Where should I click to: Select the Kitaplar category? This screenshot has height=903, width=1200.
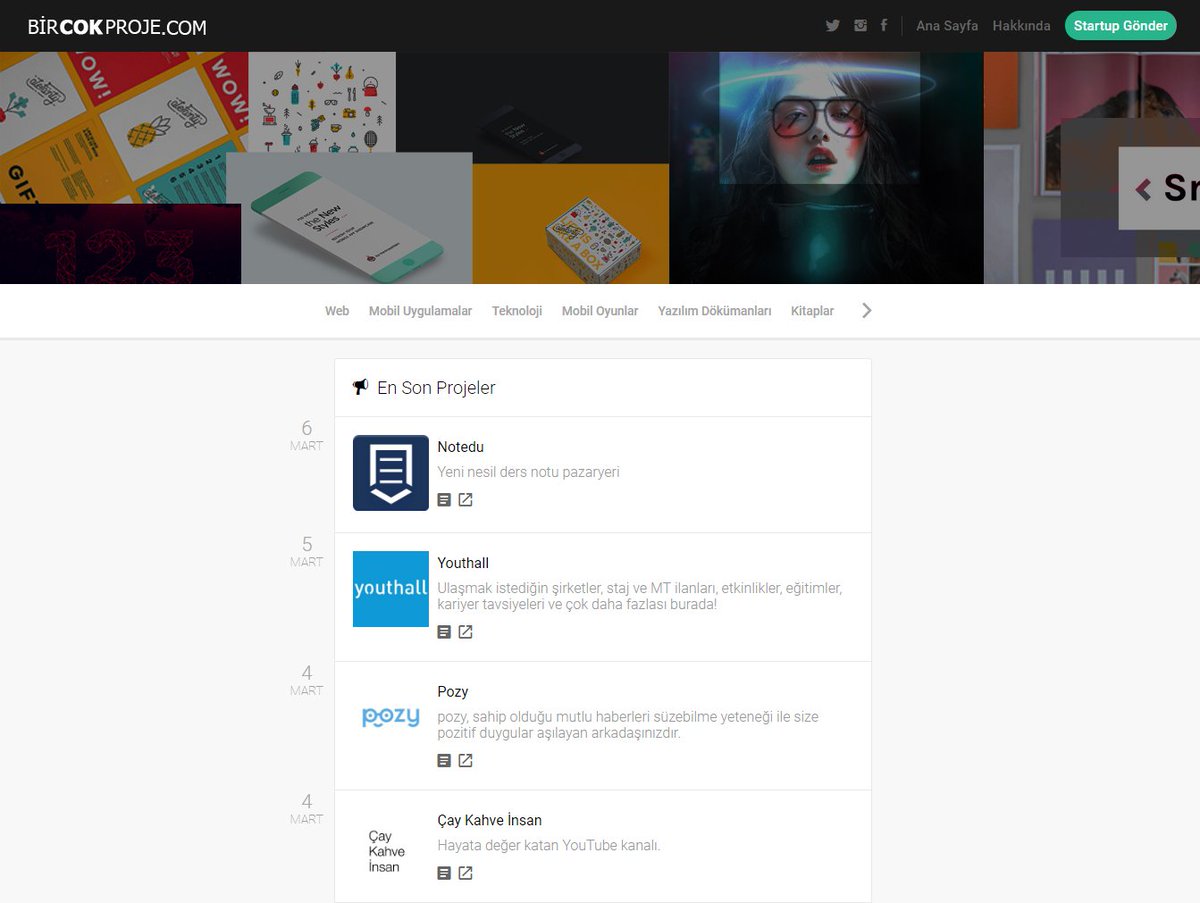coord(812,311)
